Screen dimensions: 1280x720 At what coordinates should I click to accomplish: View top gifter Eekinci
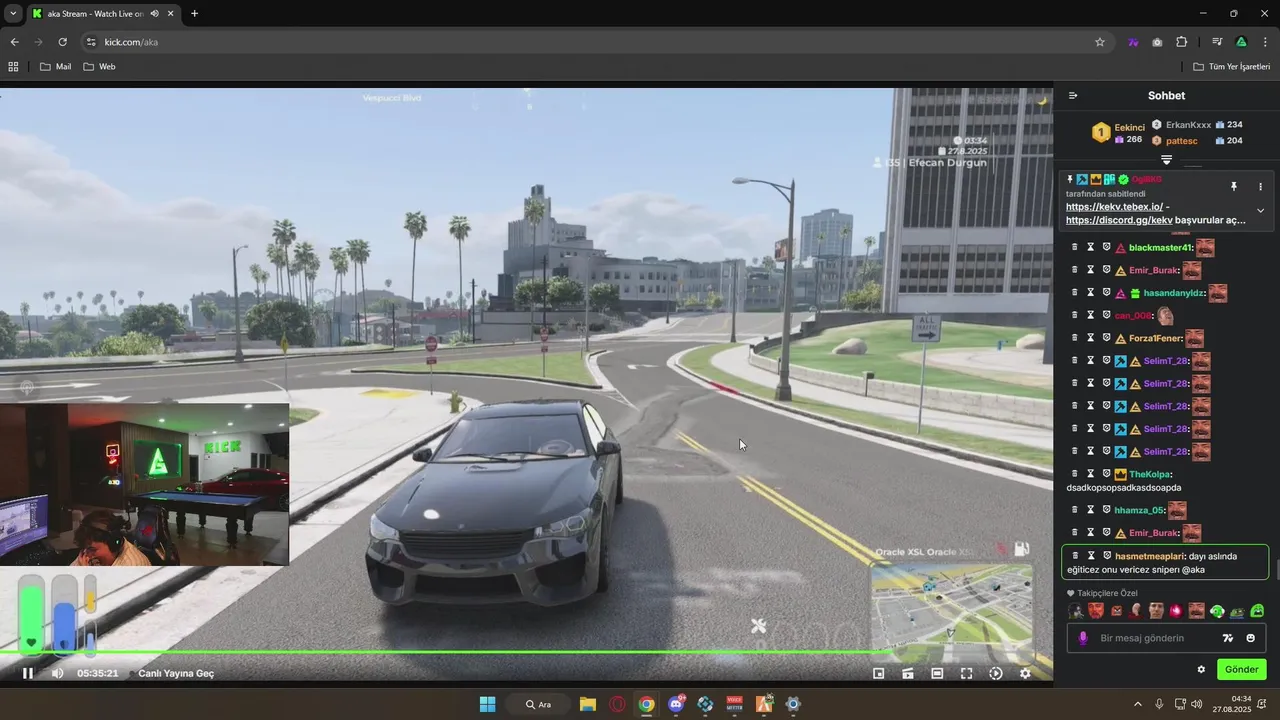coord(1129,128)
